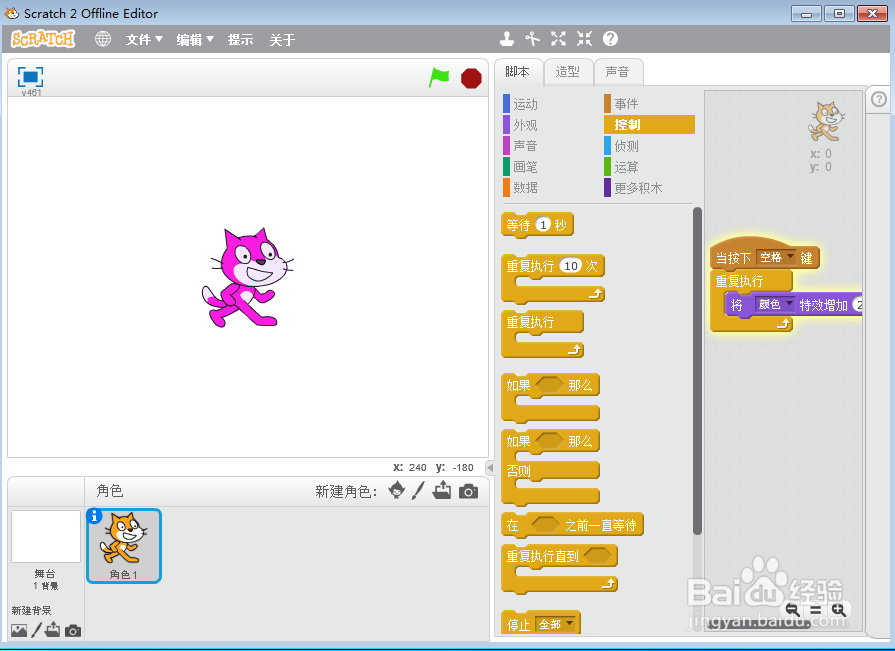Screen dimensions: 895x651
Task: Select the 角色1 sprite thumbnail
Action: pyautogui.click(x=124, y=546)
